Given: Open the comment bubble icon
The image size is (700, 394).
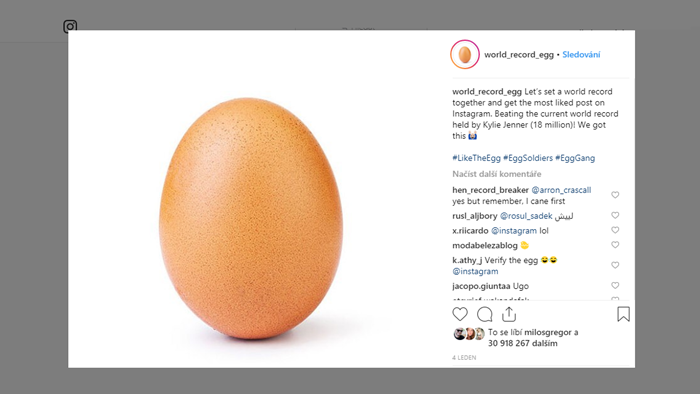Looking at the screenshot, I should pos(484,314).
